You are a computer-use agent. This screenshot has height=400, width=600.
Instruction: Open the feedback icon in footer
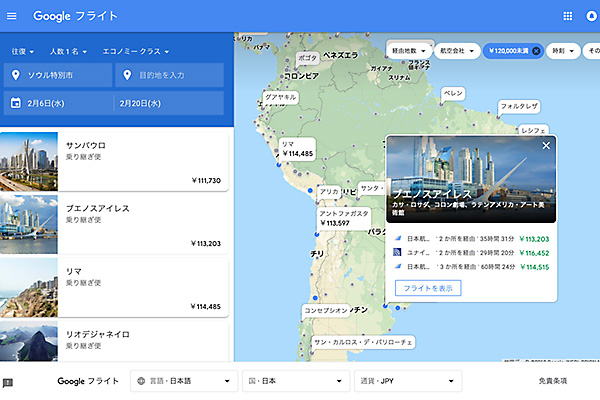[x=8, y=382]
